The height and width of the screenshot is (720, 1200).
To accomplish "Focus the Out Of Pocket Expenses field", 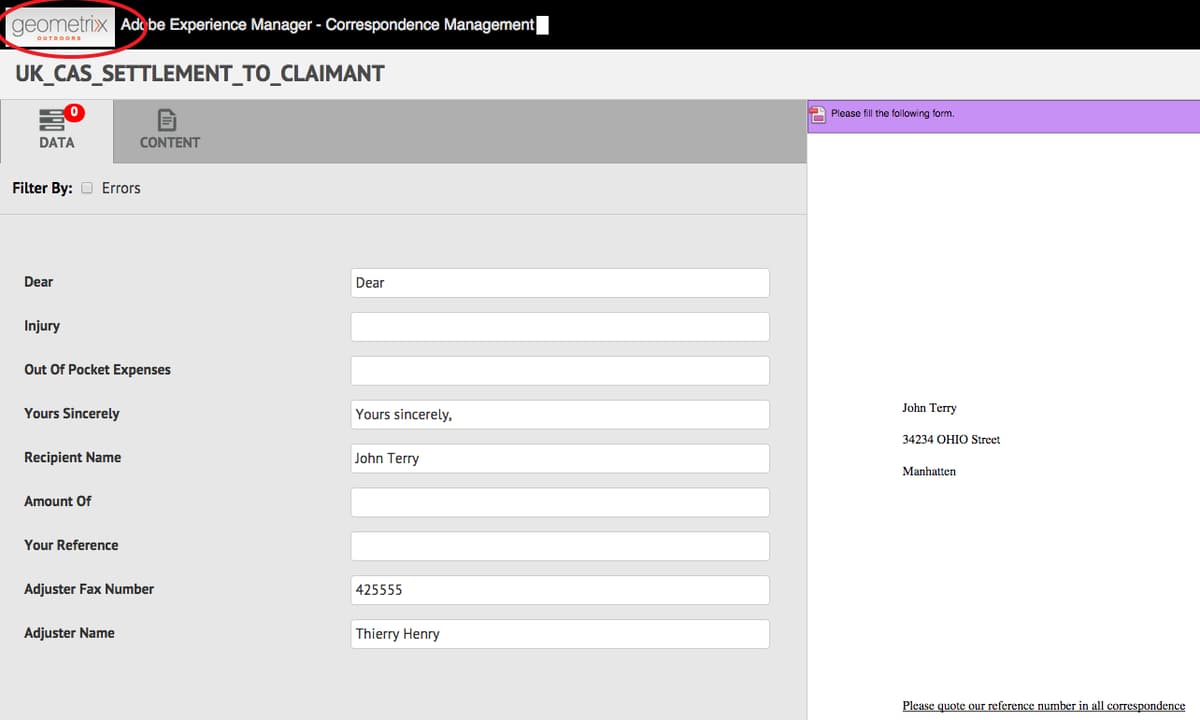I will 559,370.
